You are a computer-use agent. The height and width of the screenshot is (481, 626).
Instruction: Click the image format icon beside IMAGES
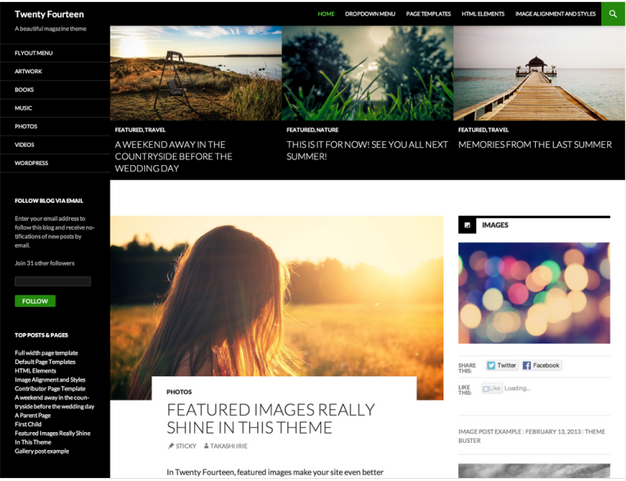[467, 225]
